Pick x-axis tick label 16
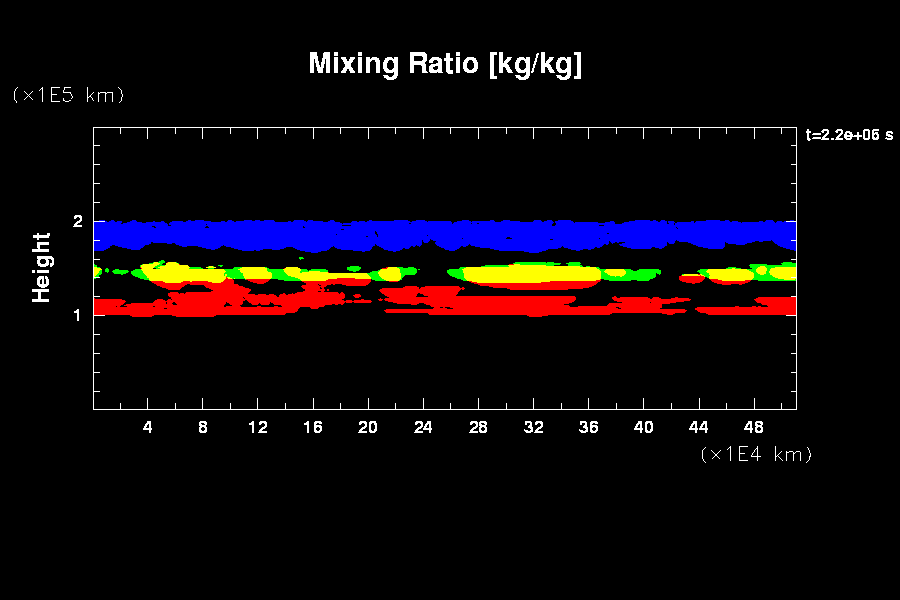The image size is (900, 600). click(x=313, y=427)
